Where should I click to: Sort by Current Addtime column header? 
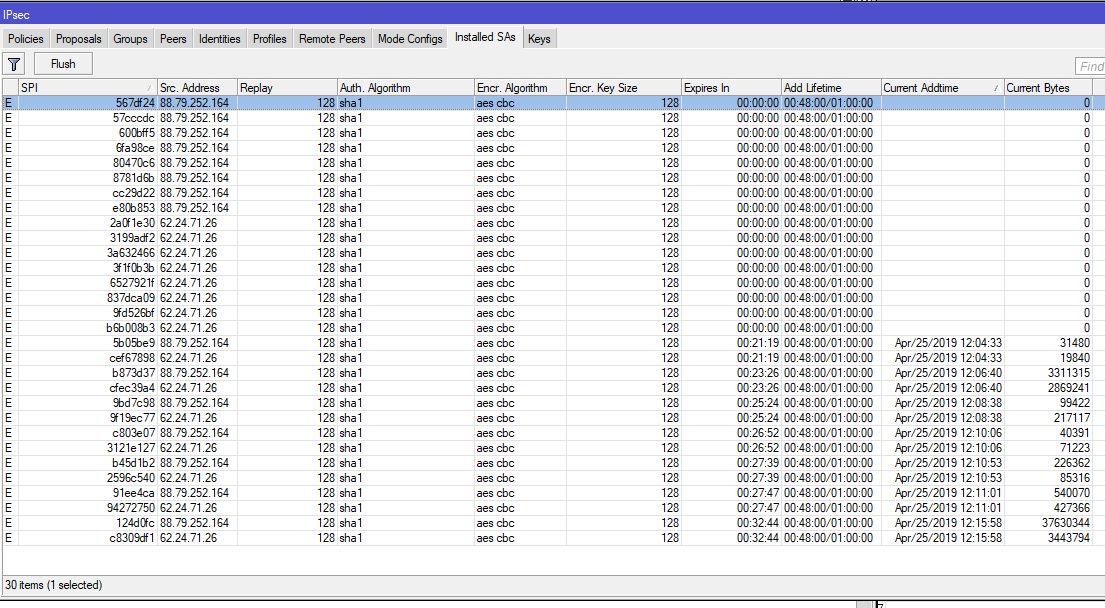coord(943,87)
